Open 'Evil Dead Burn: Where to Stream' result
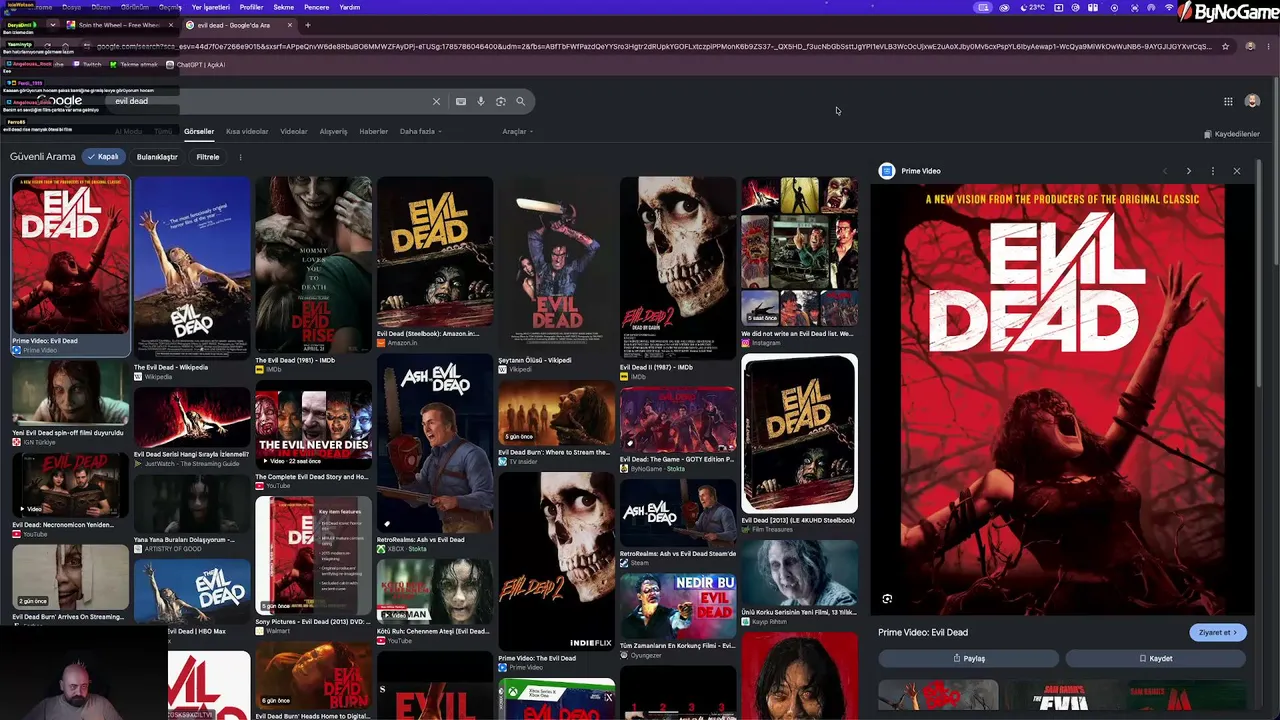Viewport: 1280px width, 720px height. 556,424
